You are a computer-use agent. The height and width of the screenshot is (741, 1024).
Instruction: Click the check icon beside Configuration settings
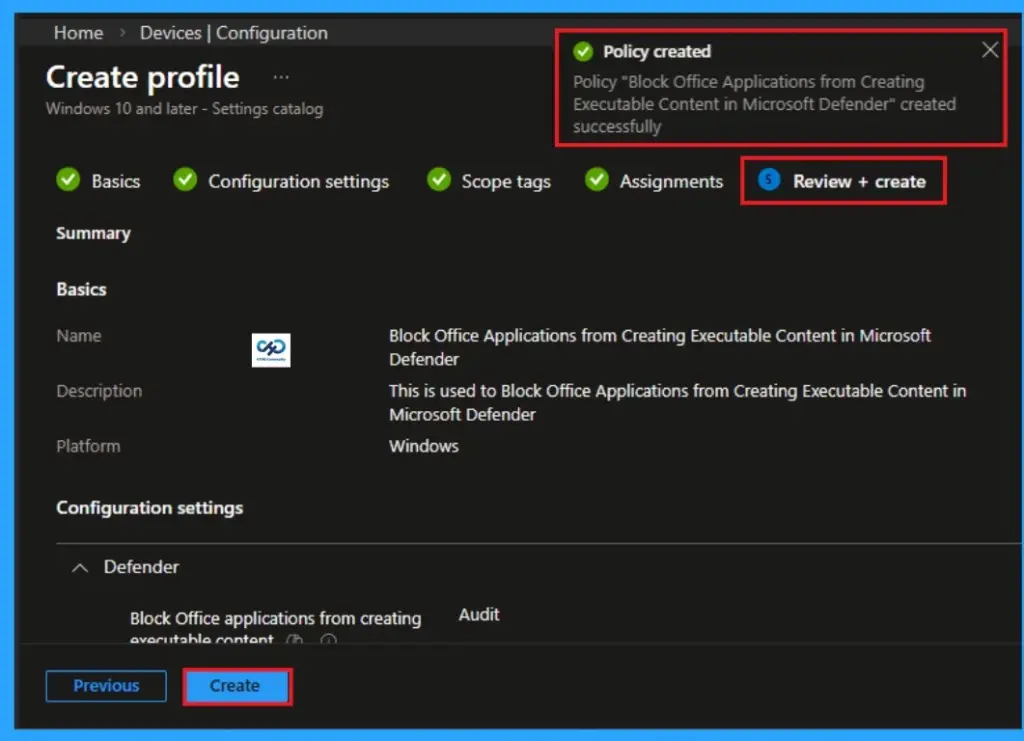point(185,180)
